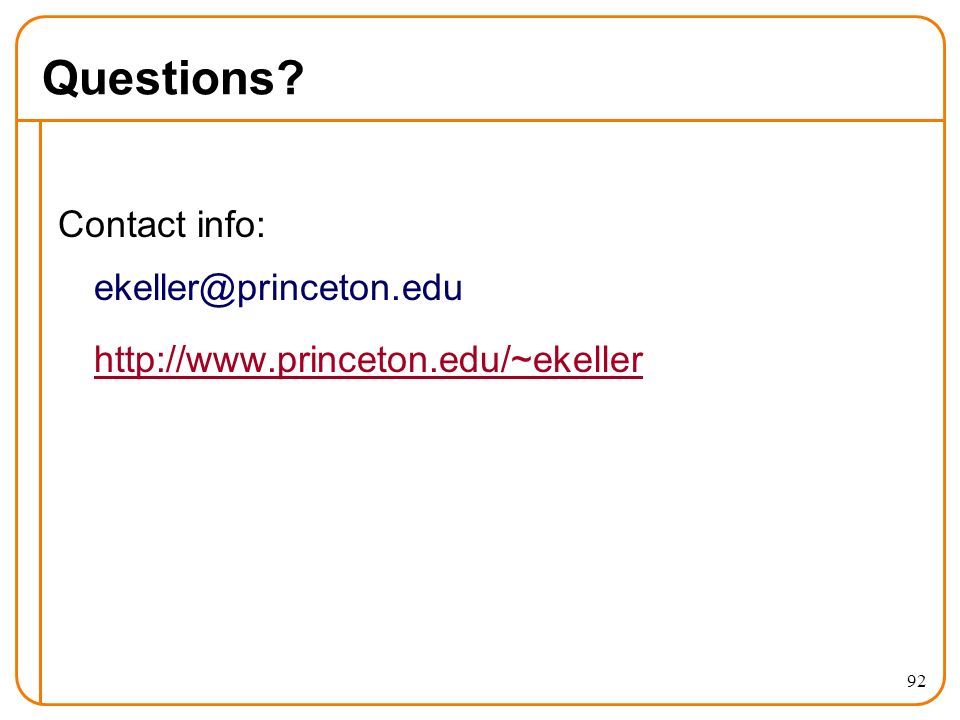Click the ekeller@princeton.edu email address
The image size is (960, 720).
point(278,288)
